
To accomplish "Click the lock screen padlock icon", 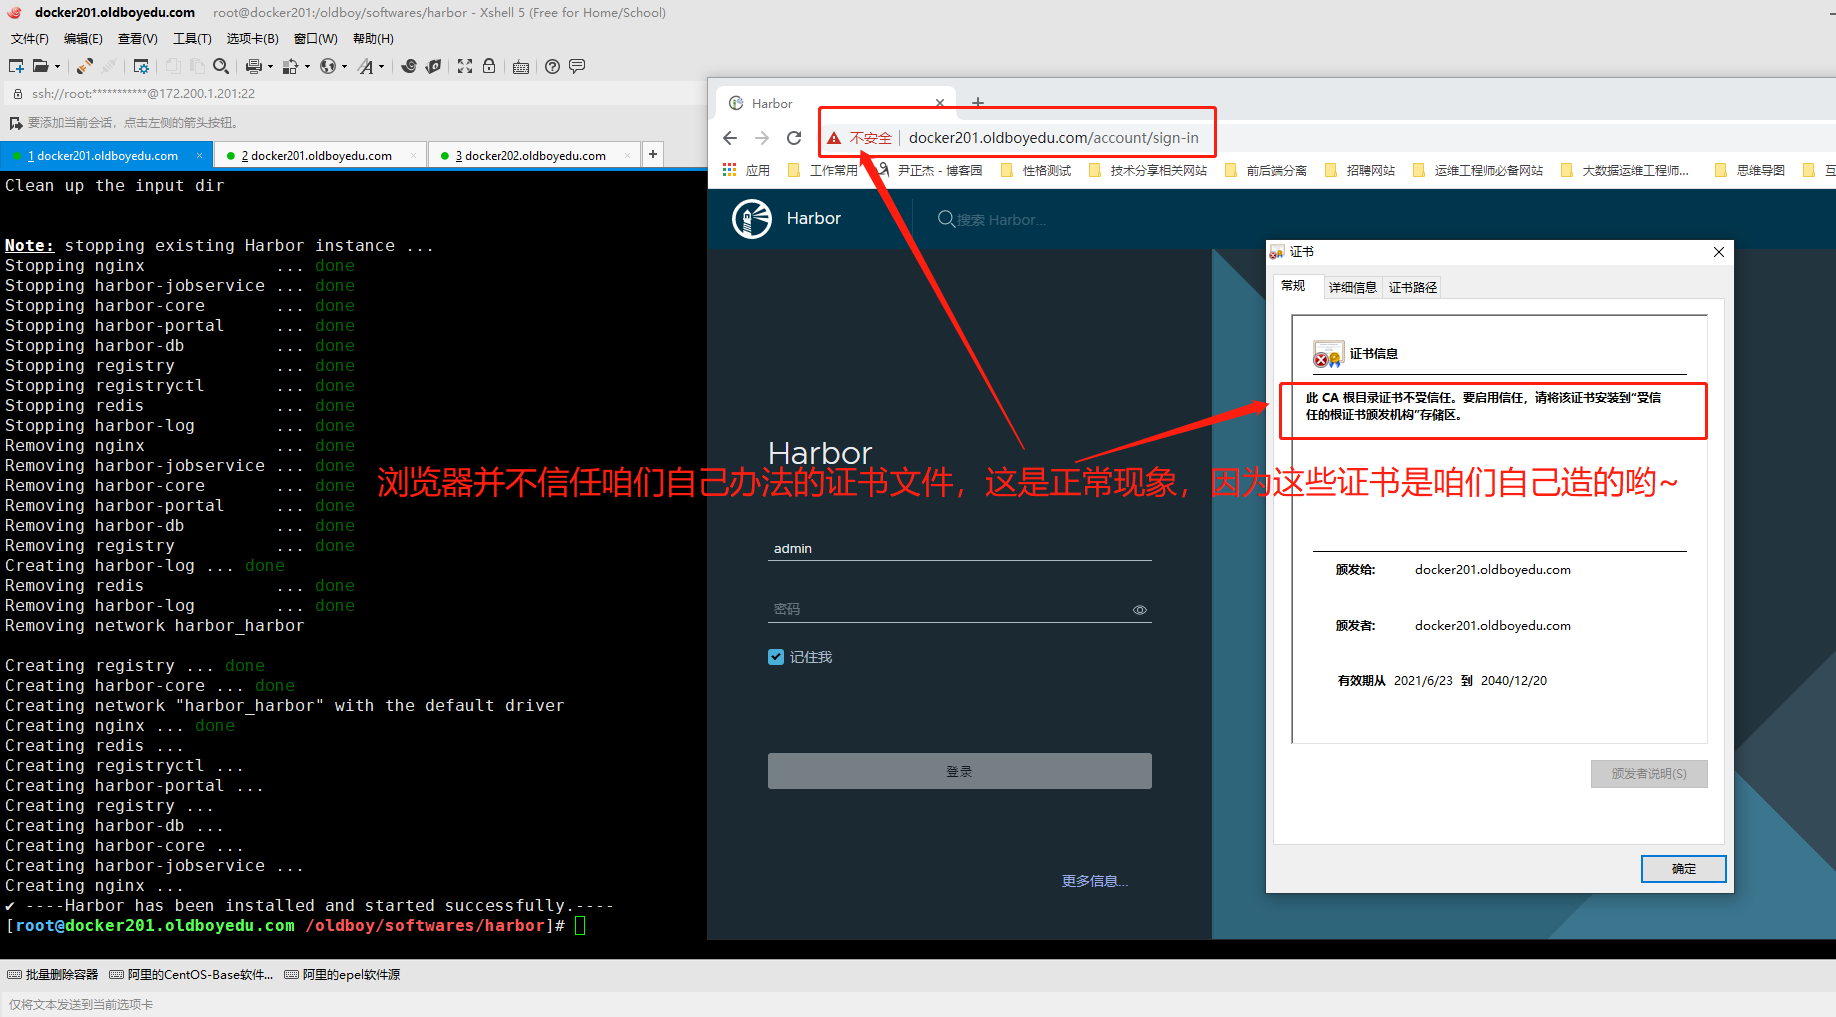I will click(489, 66).
